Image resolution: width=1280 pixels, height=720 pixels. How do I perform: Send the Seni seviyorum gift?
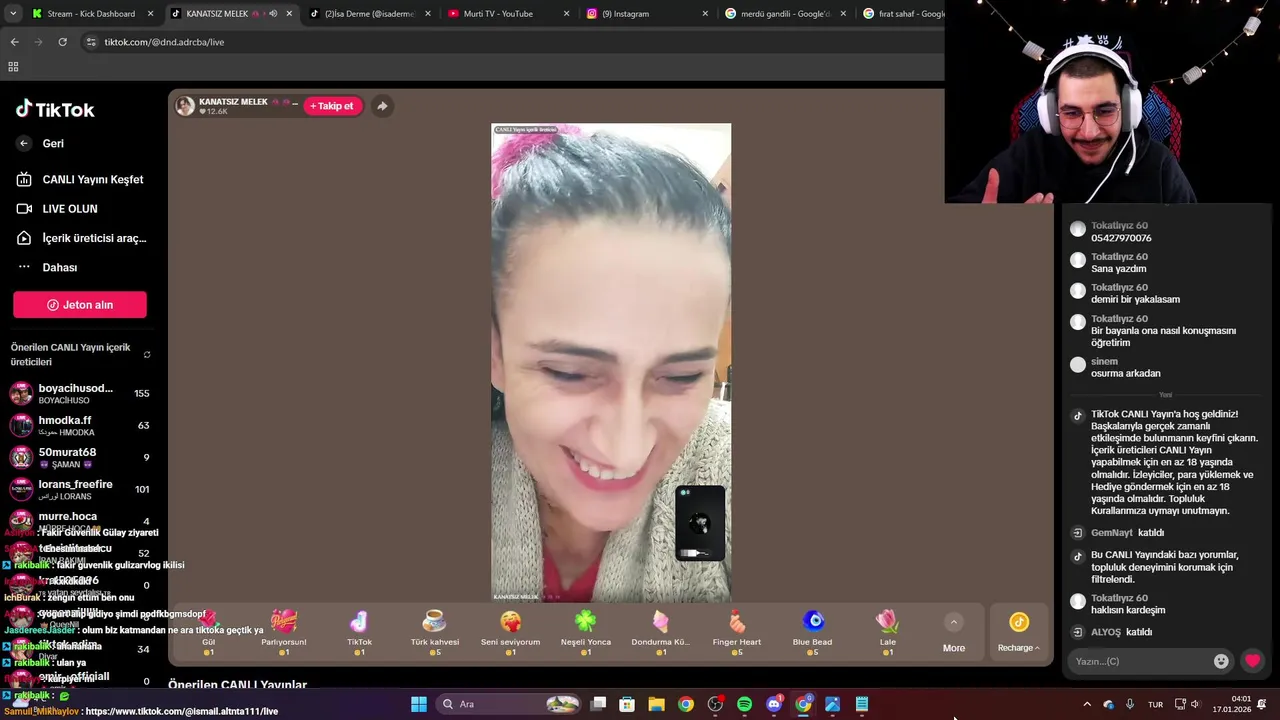point(510,633)
